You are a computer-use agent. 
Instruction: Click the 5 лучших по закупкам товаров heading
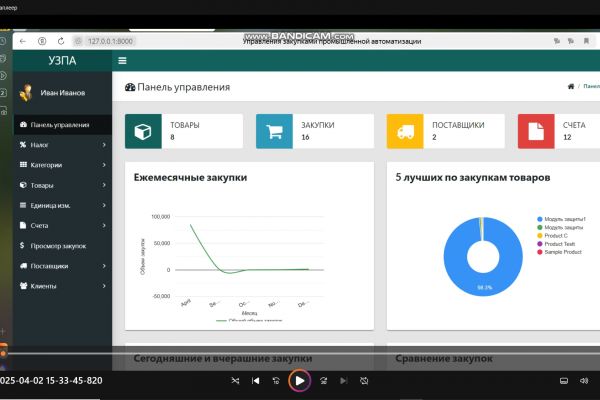coord(473,178)
